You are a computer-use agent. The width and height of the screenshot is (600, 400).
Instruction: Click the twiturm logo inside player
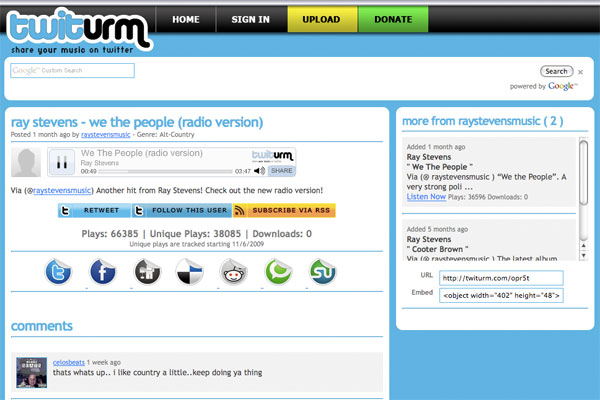click(272, 155)
